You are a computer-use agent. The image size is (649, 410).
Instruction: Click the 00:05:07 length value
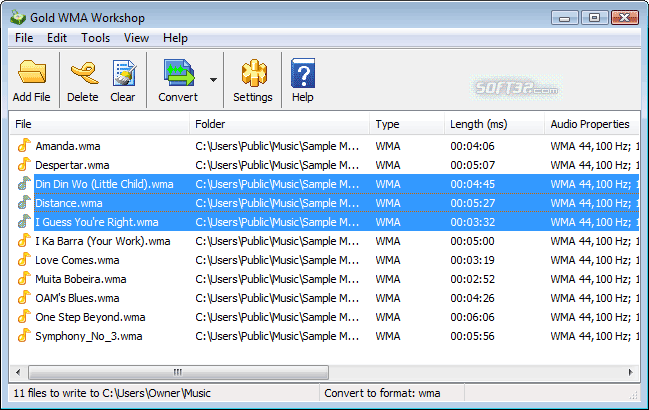473,165
